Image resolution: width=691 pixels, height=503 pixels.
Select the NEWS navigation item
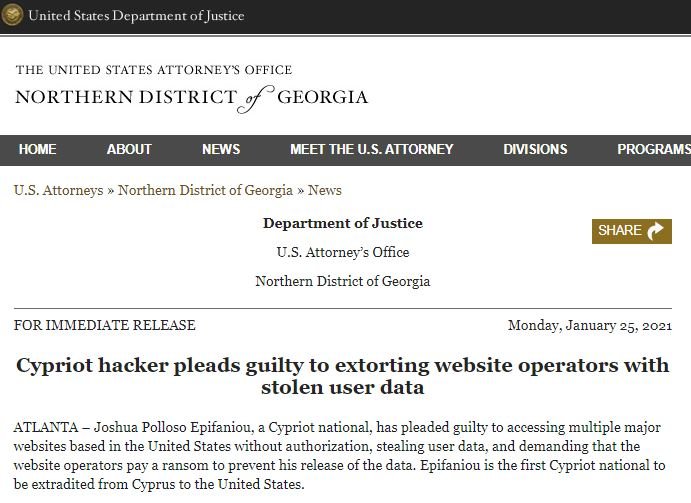(221, 149)
